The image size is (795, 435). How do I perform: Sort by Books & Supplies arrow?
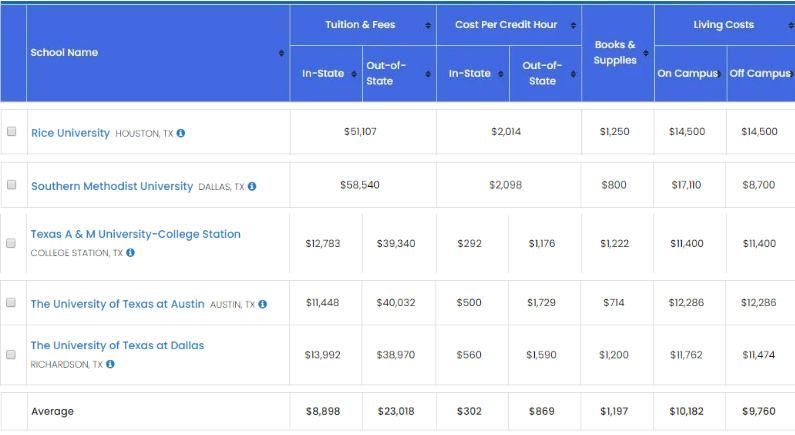(646, 53)
